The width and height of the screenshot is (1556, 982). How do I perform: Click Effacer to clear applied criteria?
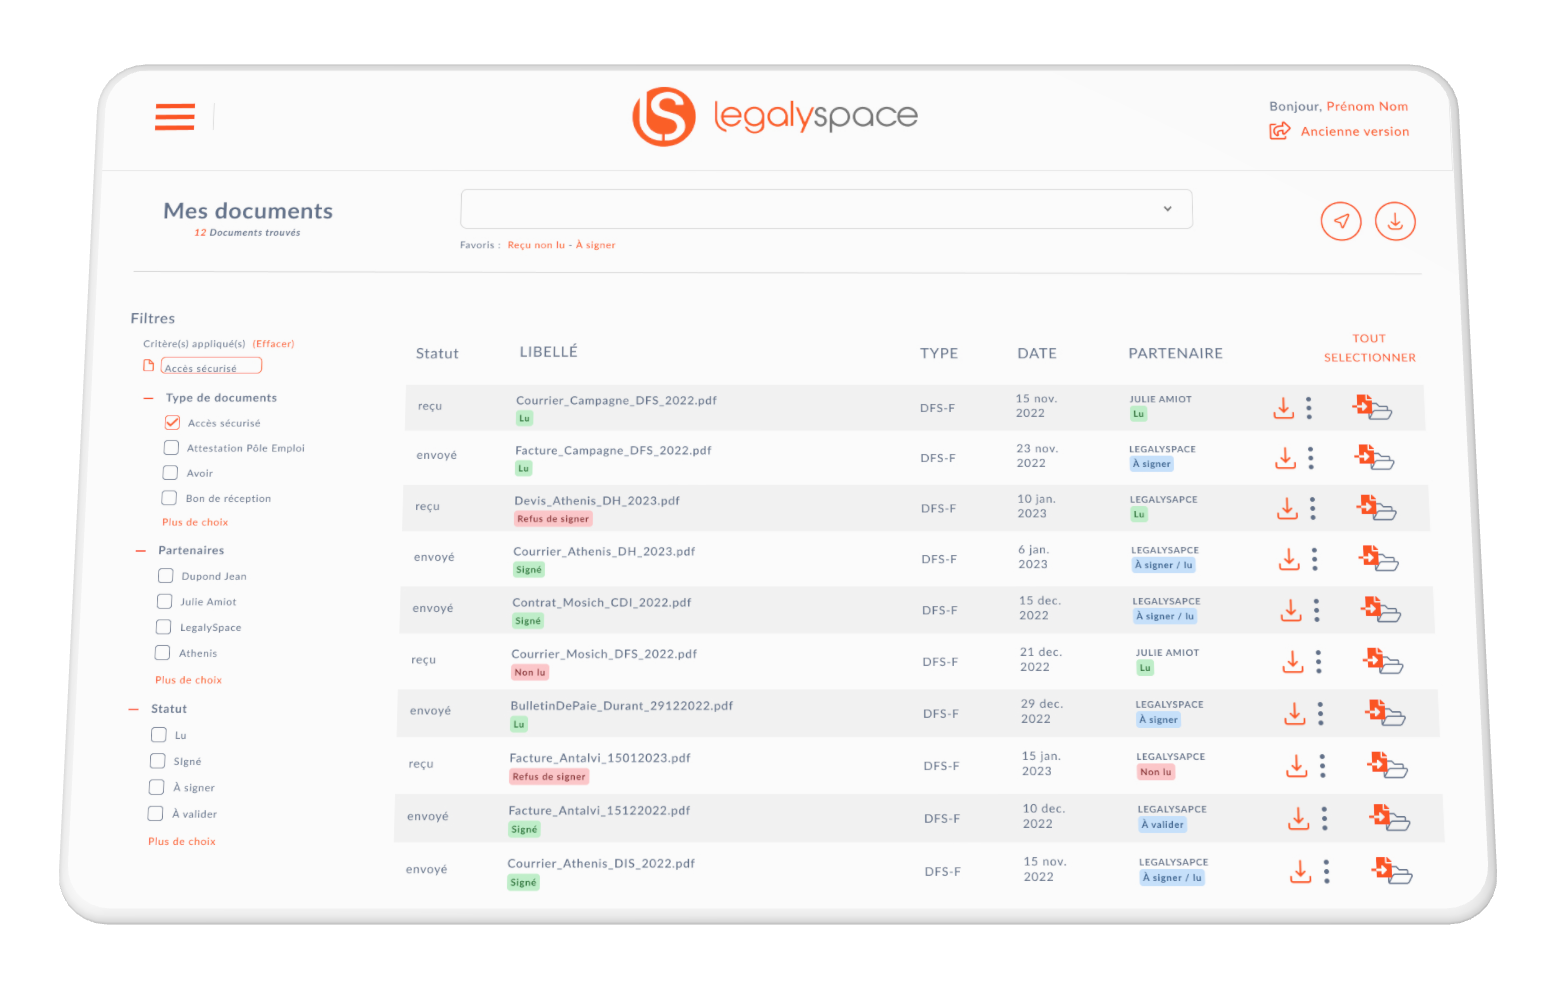[x=273, y=344]
